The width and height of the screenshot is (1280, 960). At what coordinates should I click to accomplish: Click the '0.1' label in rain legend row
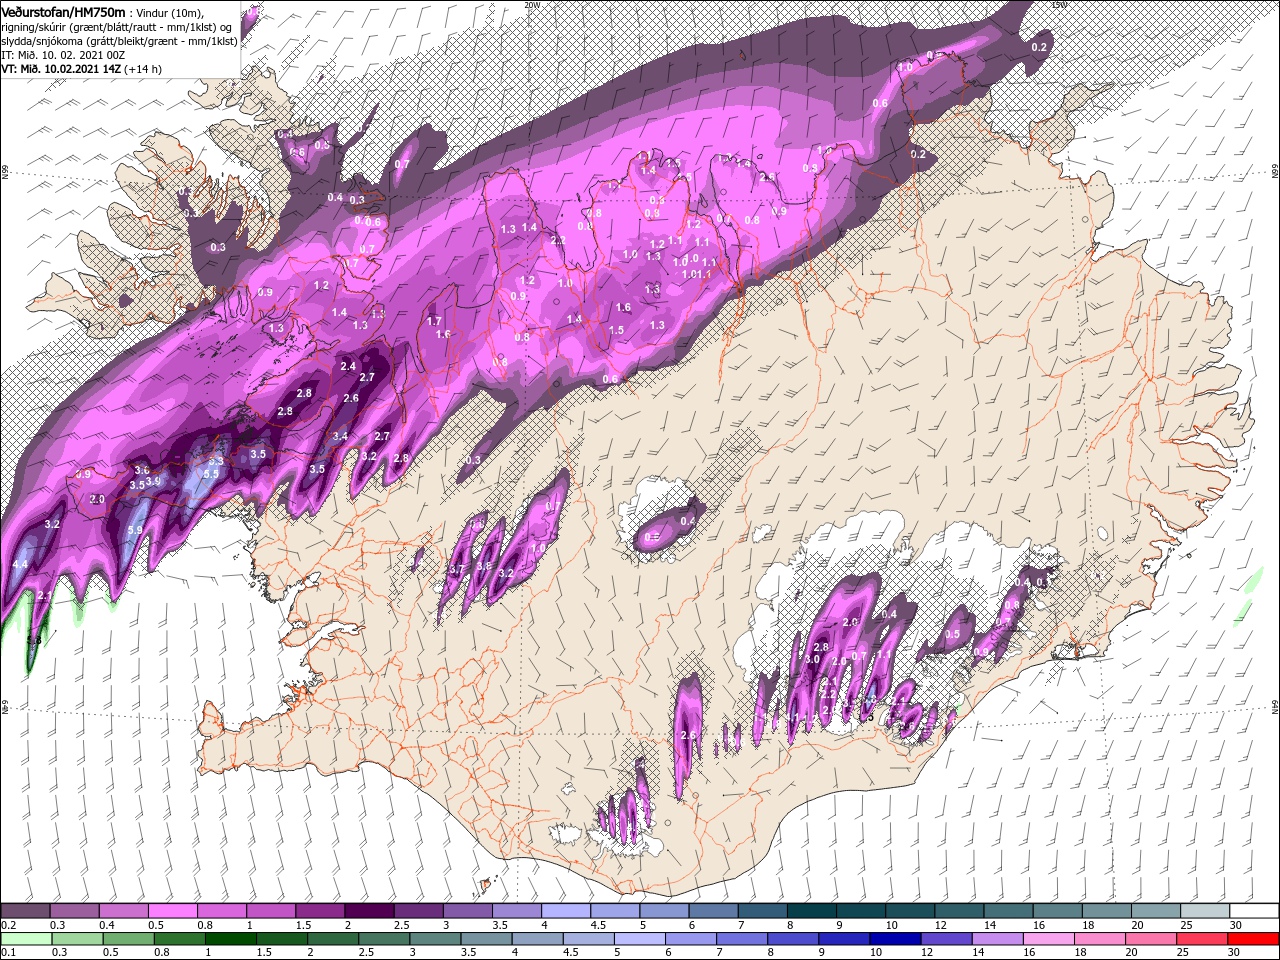click(x=9, y=953)
